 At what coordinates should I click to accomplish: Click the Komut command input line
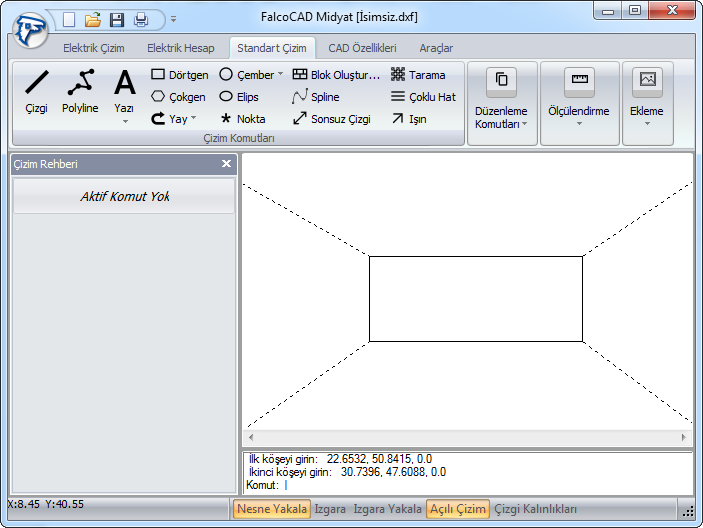click(468, 485)
